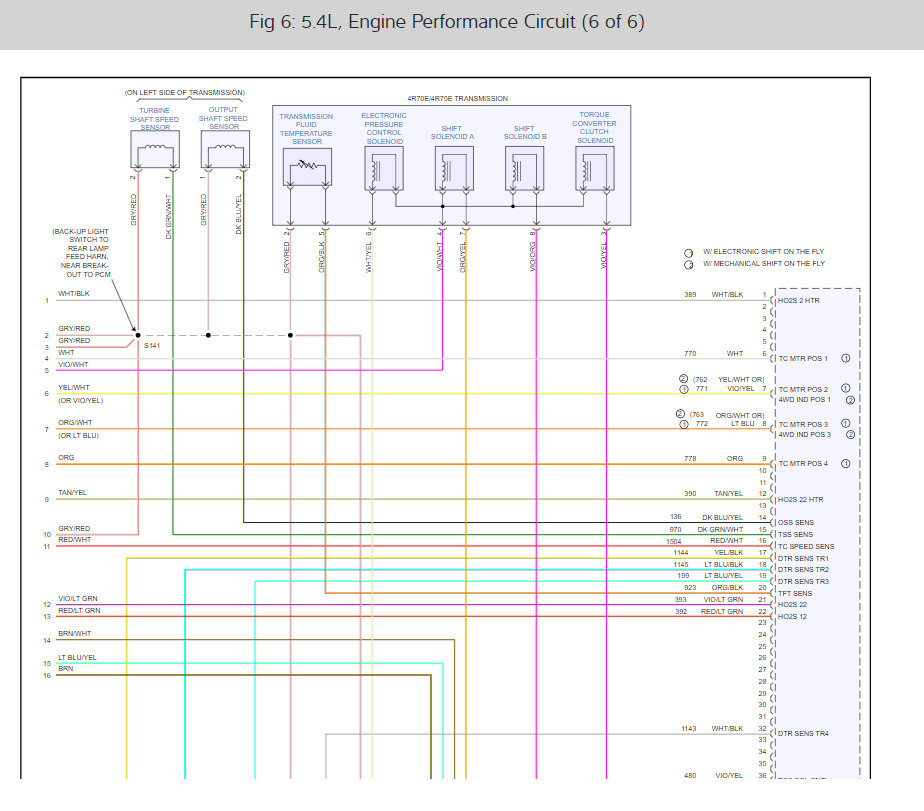
Task: Click circuit number '480' for VIO/YEL
Action: pyautogui.click(x=690, y=776)
